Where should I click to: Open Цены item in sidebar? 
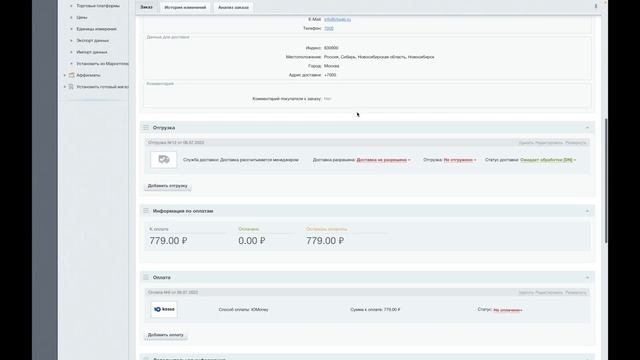click(82, 18)
